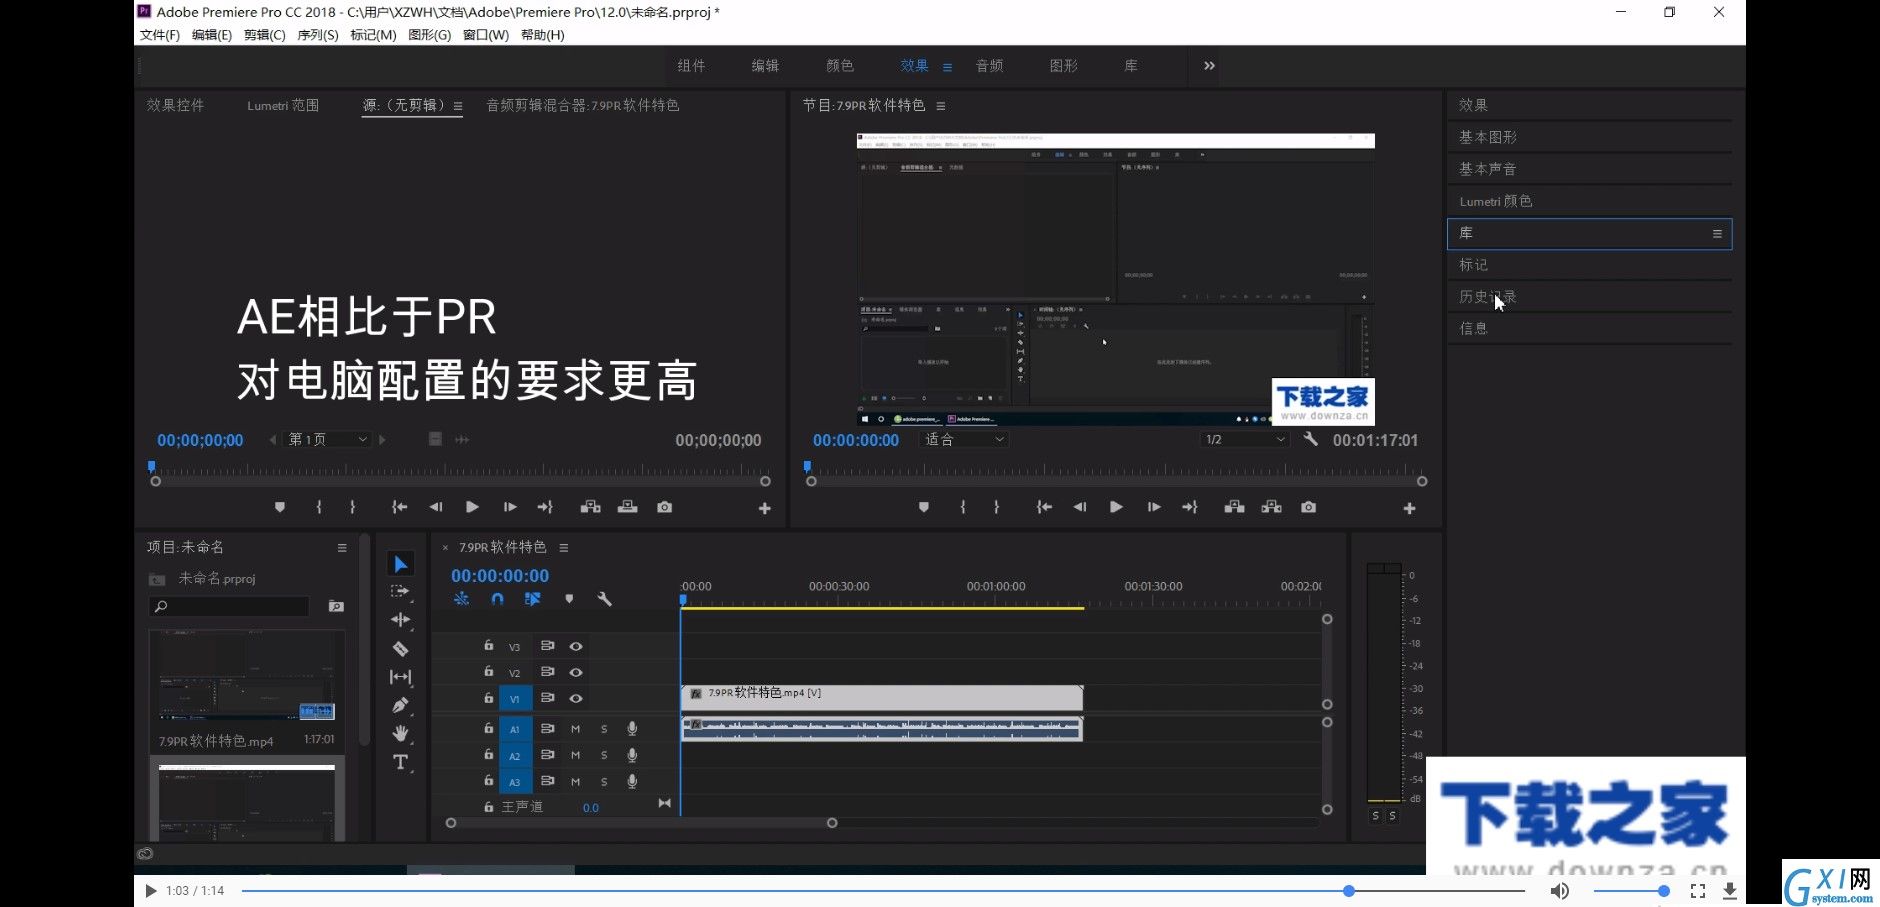Viewport: 1880px width, 907px height.
Task: Toggle timeline snap magnet icon
Action: 497,599
